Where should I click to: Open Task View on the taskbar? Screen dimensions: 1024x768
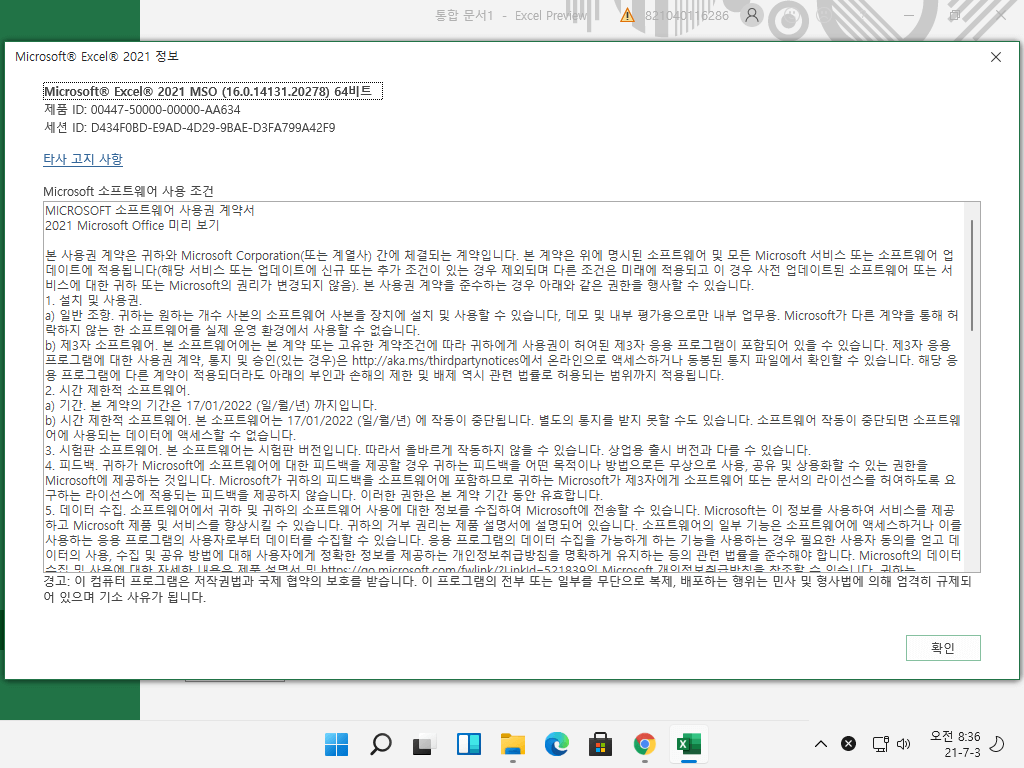(424, 744)
